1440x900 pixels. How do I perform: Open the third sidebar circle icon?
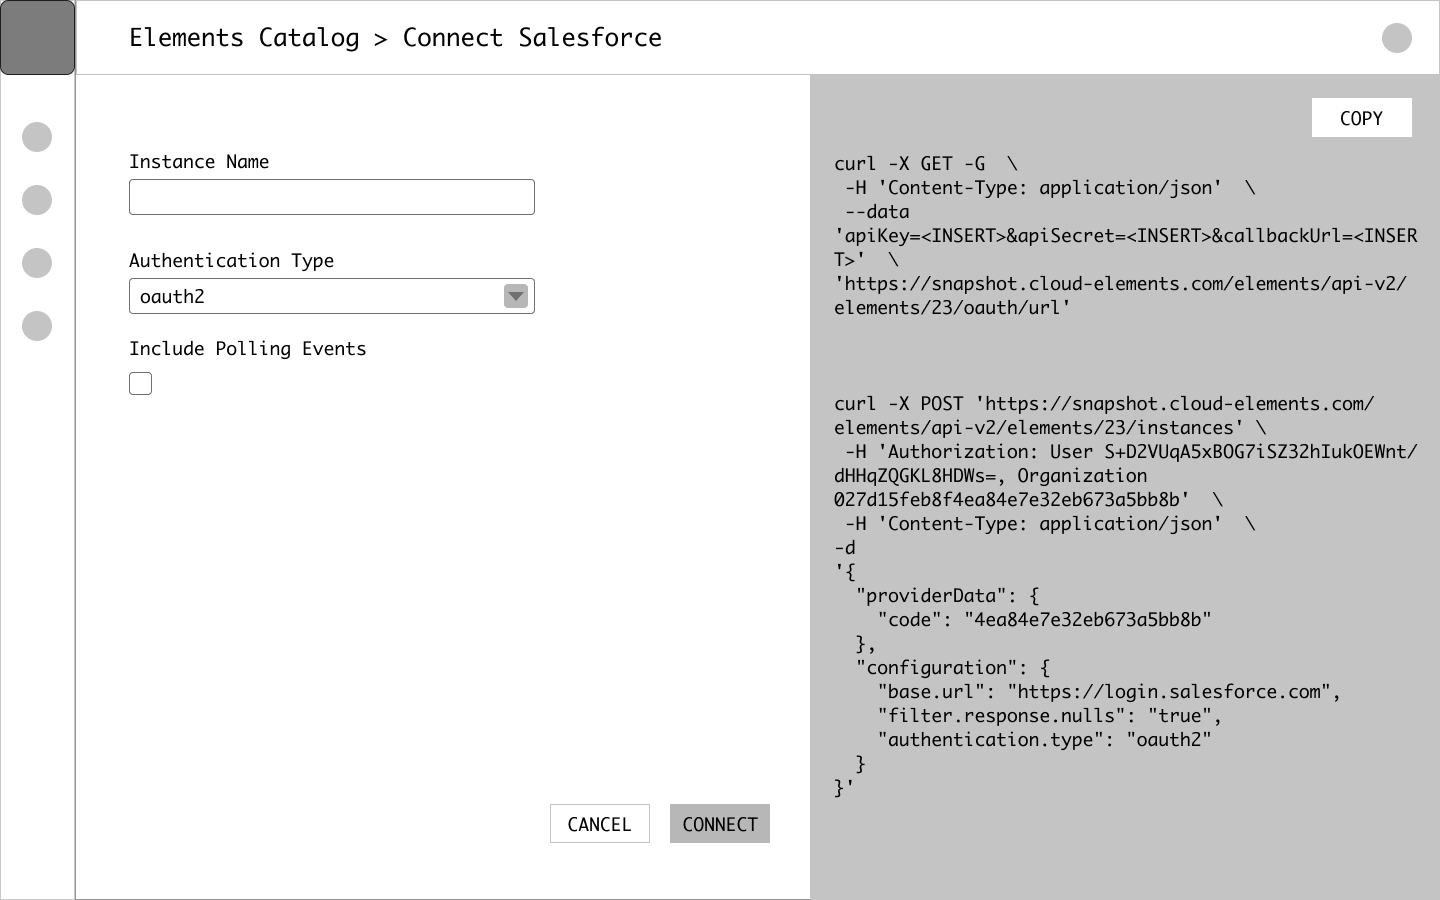coord(37,263)
